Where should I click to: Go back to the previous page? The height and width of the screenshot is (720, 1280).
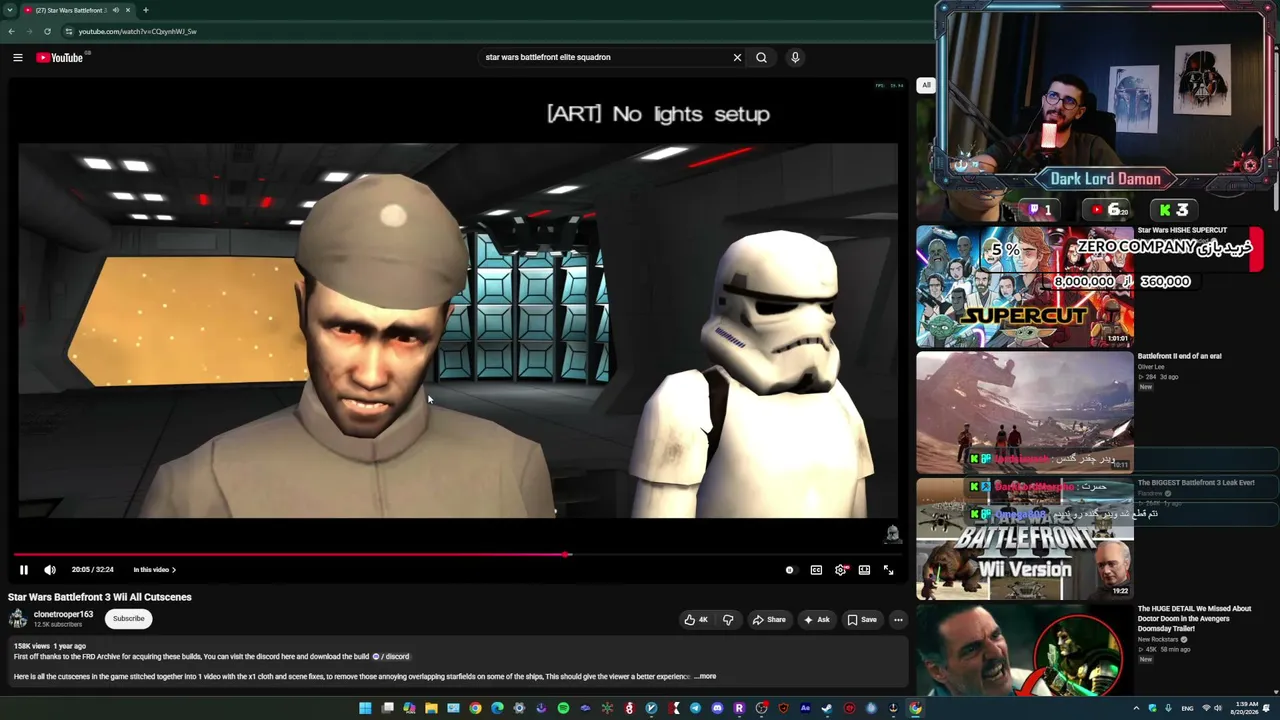pos(11,31)
